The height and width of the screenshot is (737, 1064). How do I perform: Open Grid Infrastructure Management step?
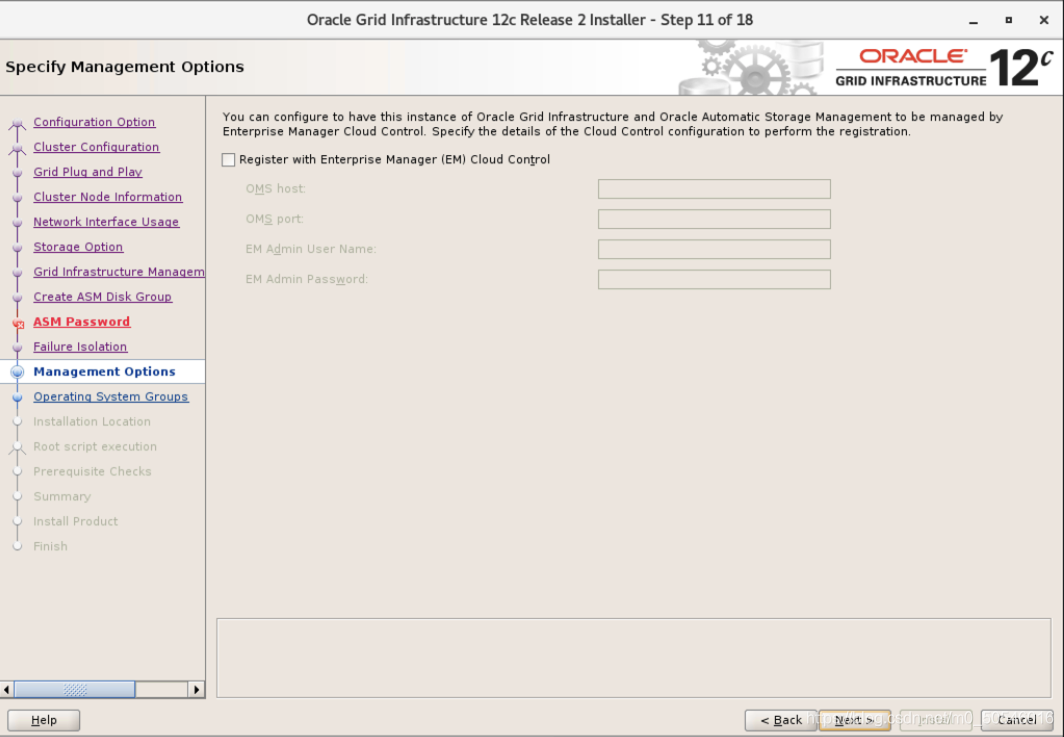(x=119, y=272)
